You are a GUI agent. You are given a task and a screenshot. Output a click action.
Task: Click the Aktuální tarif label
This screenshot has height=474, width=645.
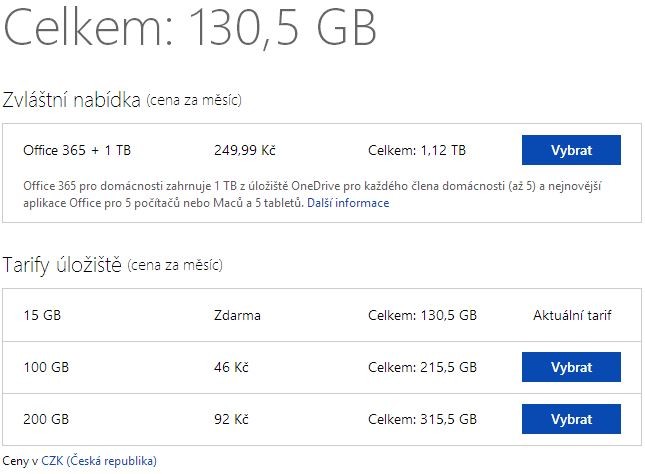point(572,315)
